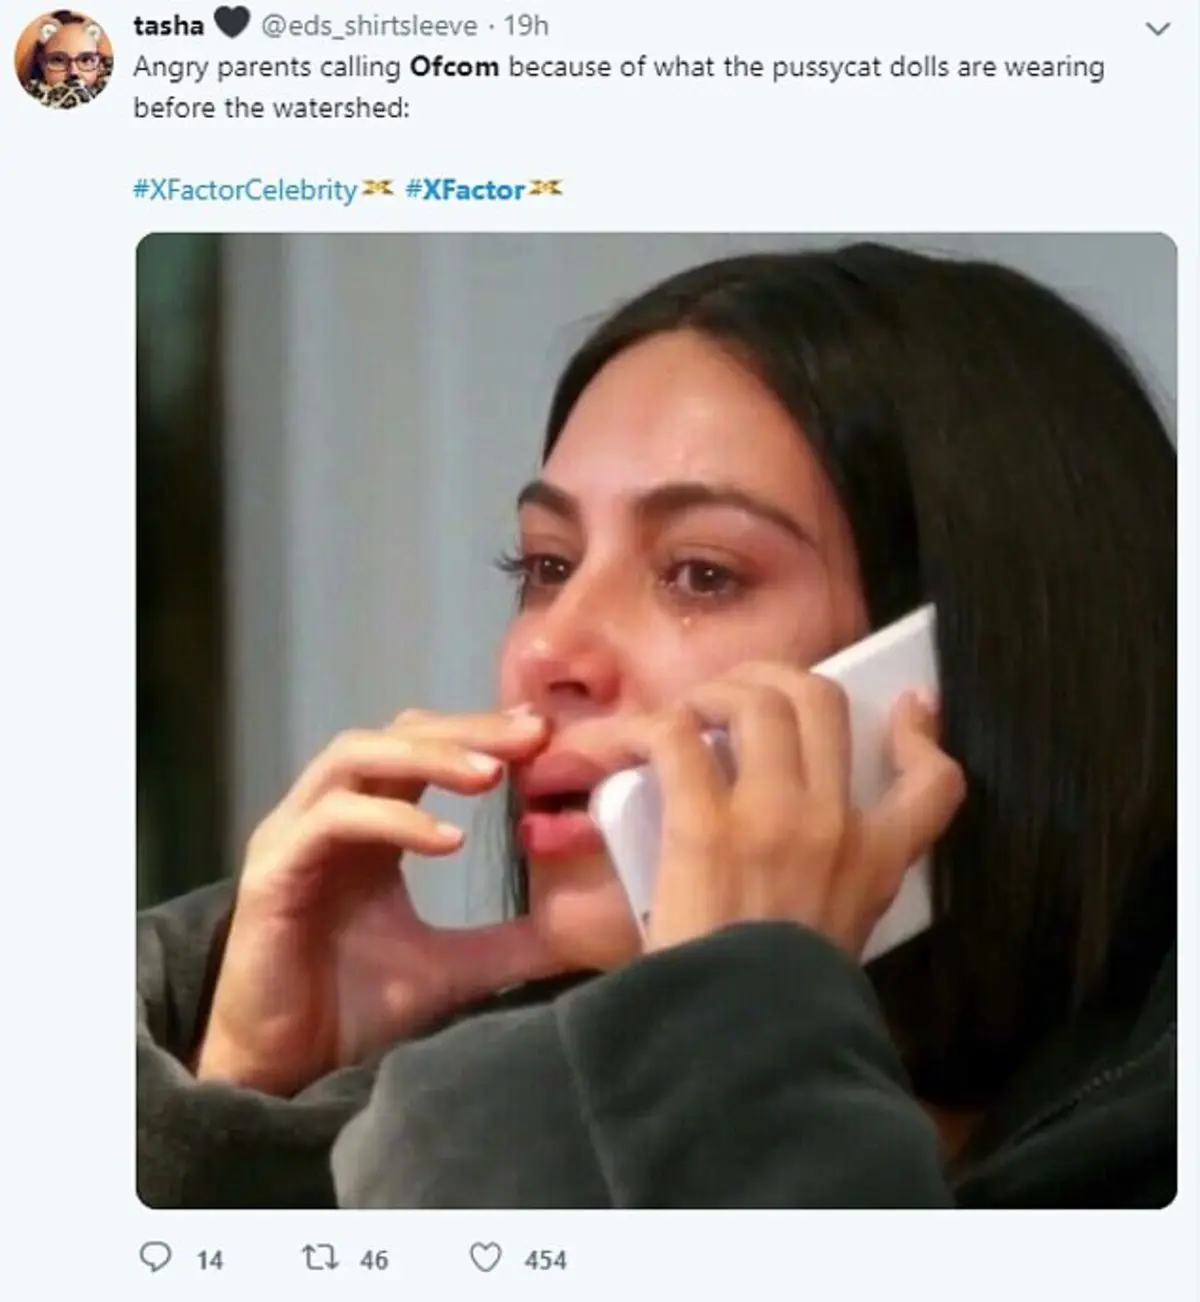
Task: Open the bold #XFactor hashtag
Action: pyautogui.click(x=465, y=190)
